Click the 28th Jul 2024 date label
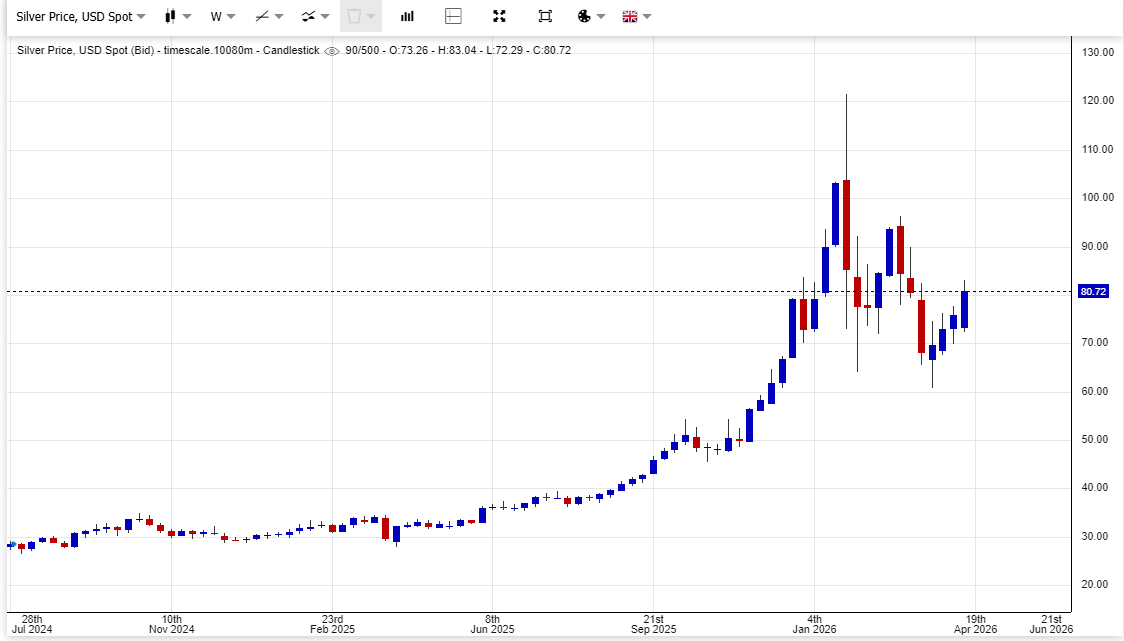Screen dimensions: 1124x641 [x=32, y=624]
